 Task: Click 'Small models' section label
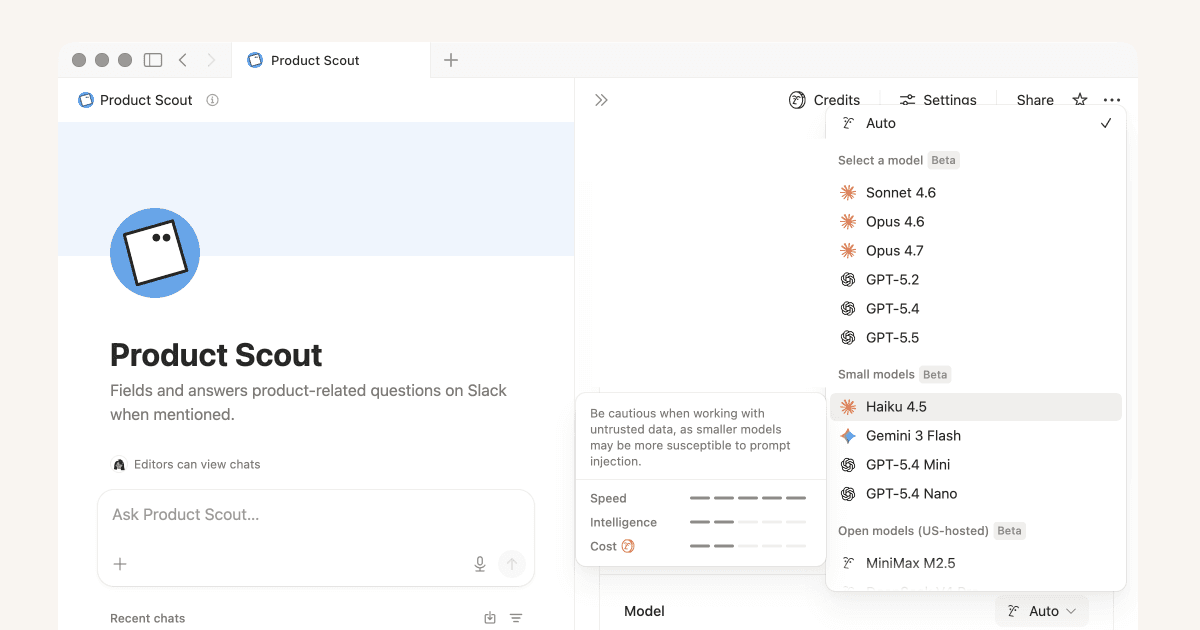click(x=876, y=374)
